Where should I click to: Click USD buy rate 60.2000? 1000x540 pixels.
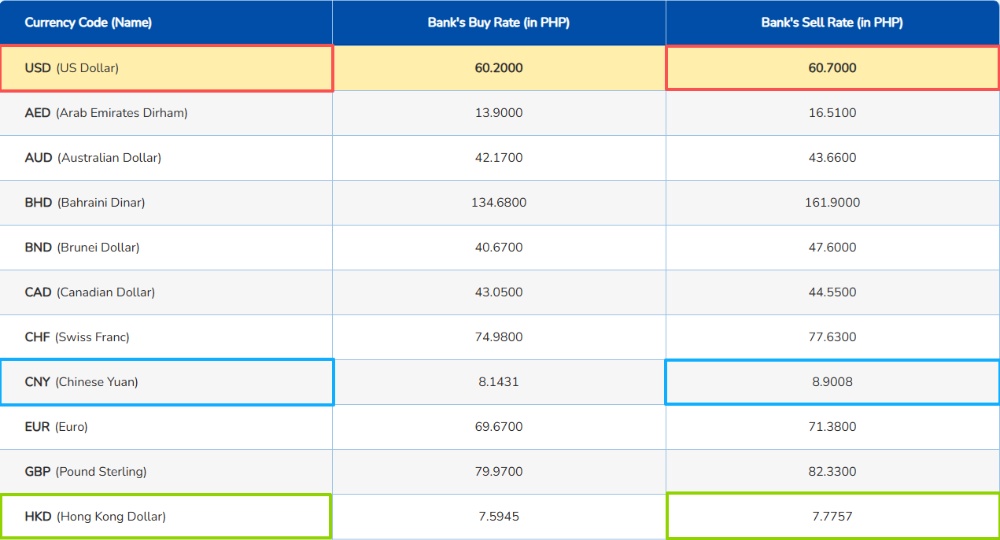coord(498,68)
